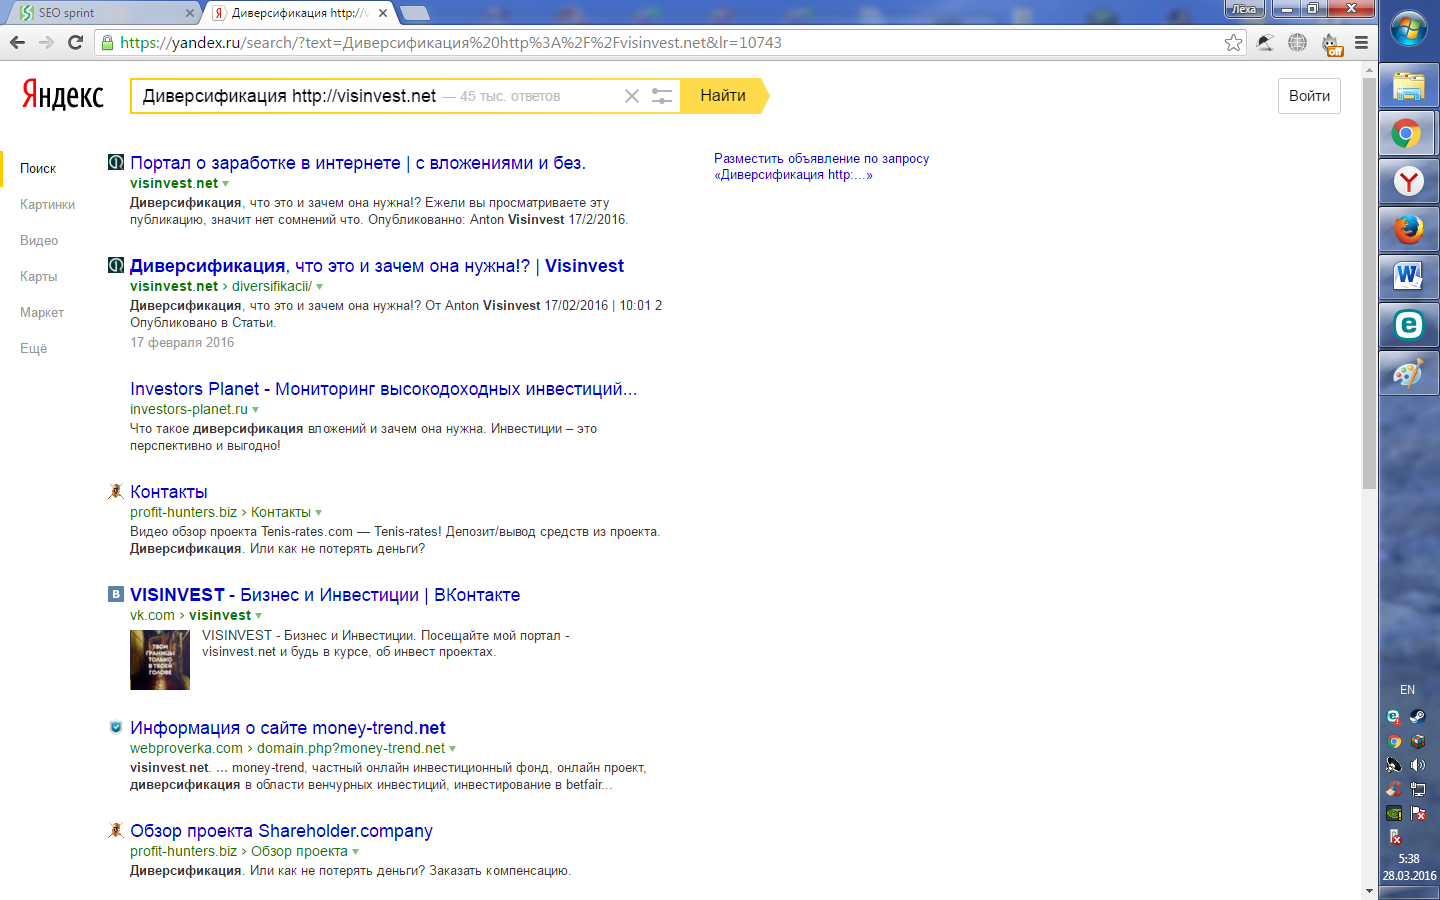Click the CCleaner tray icon
1440x900 pixels.
click(x=1394, y=789)
